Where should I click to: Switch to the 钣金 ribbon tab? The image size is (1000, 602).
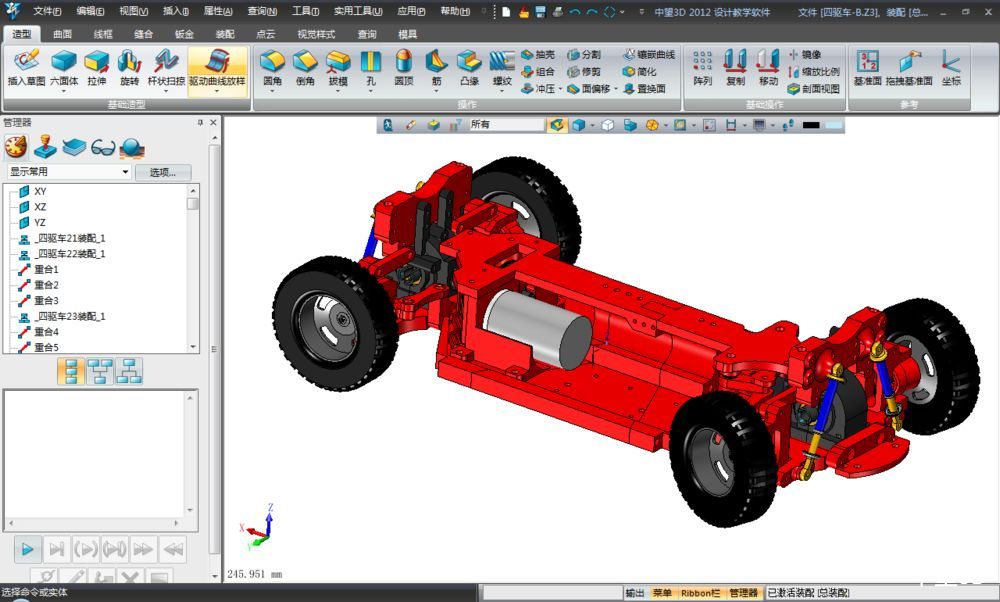(184, 33)
